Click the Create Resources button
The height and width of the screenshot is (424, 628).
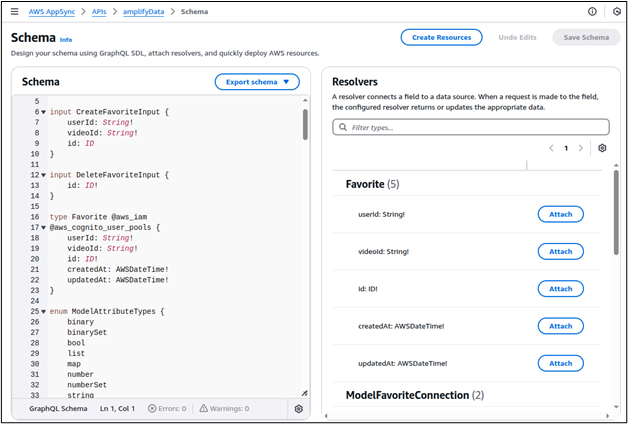pyautogui.click(x=441, y=37)
